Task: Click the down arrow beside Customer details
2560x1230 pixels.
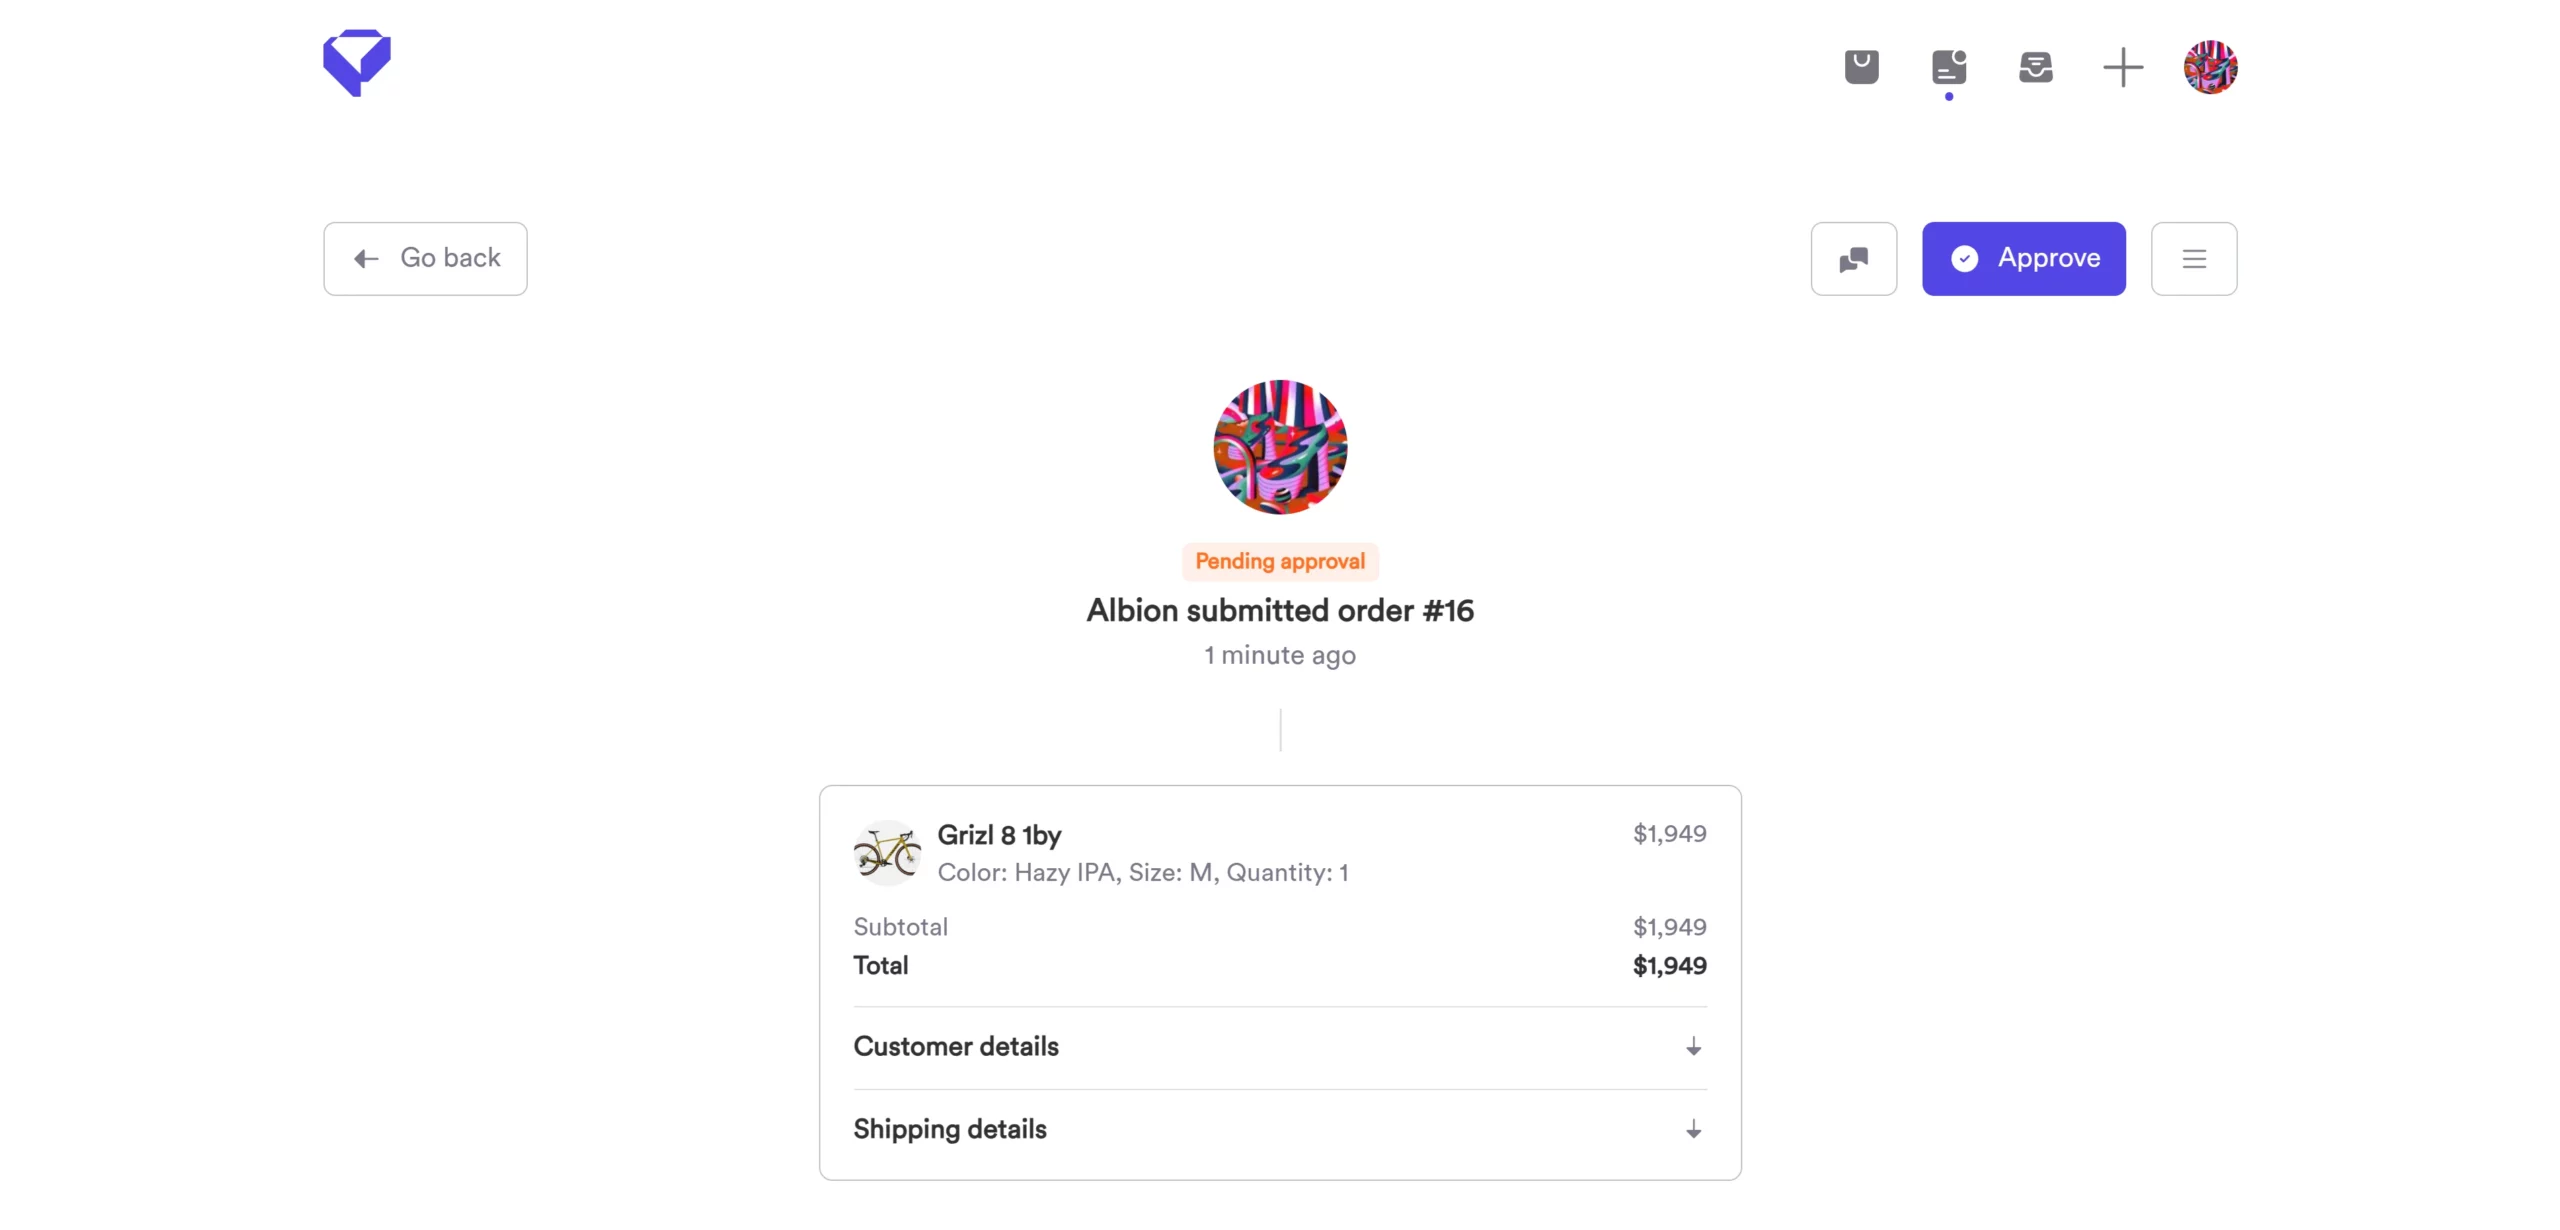Action: click(x=1693, y=1047)
